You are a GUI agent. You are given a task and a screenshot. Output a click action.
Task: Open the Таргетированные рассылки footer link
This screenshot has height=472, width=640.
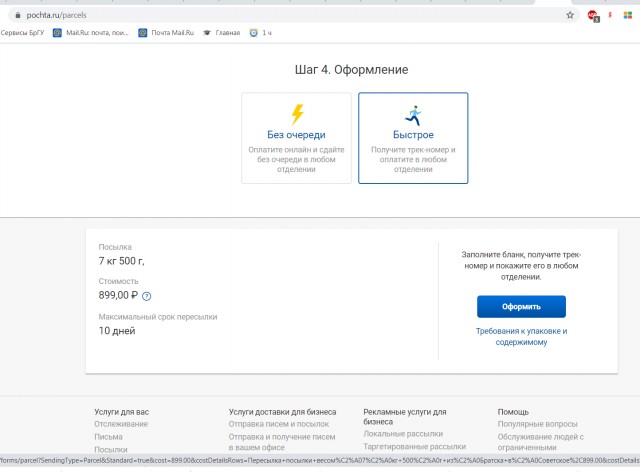pos(414,447)
